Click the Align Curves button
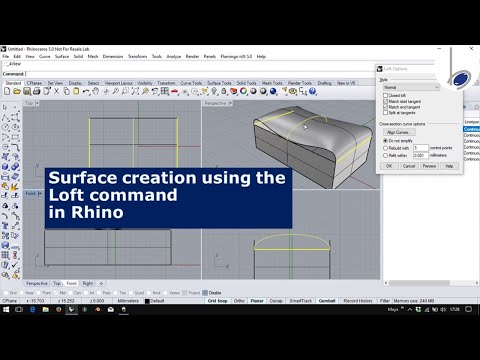 (x=398, y=132)
